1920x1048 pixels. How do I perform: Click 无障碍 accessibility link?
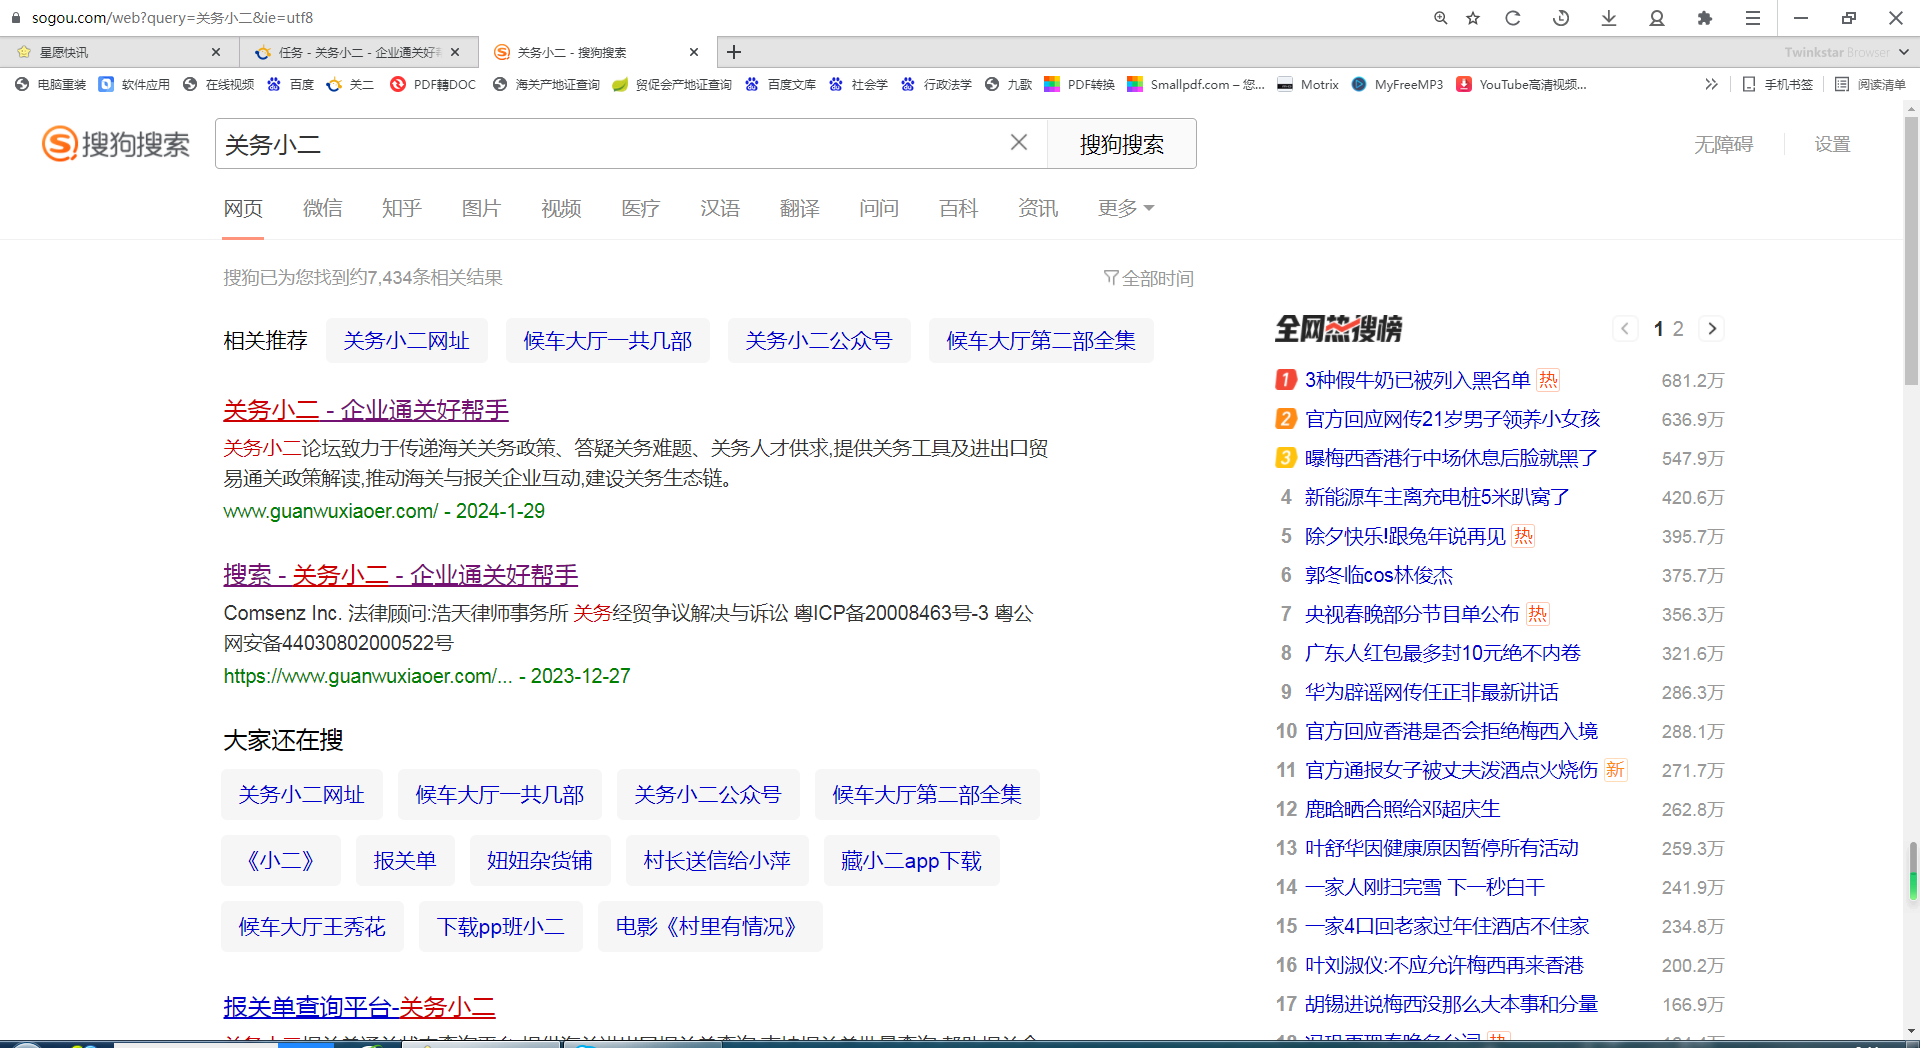click(x=1723, y=145)
